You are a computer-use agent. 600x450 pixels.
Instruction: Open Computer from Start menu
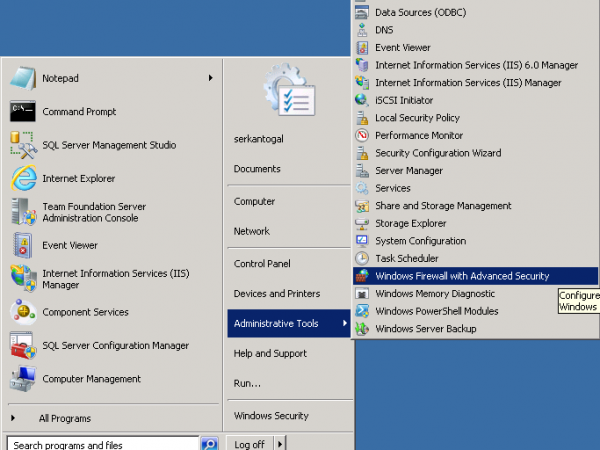254,201
